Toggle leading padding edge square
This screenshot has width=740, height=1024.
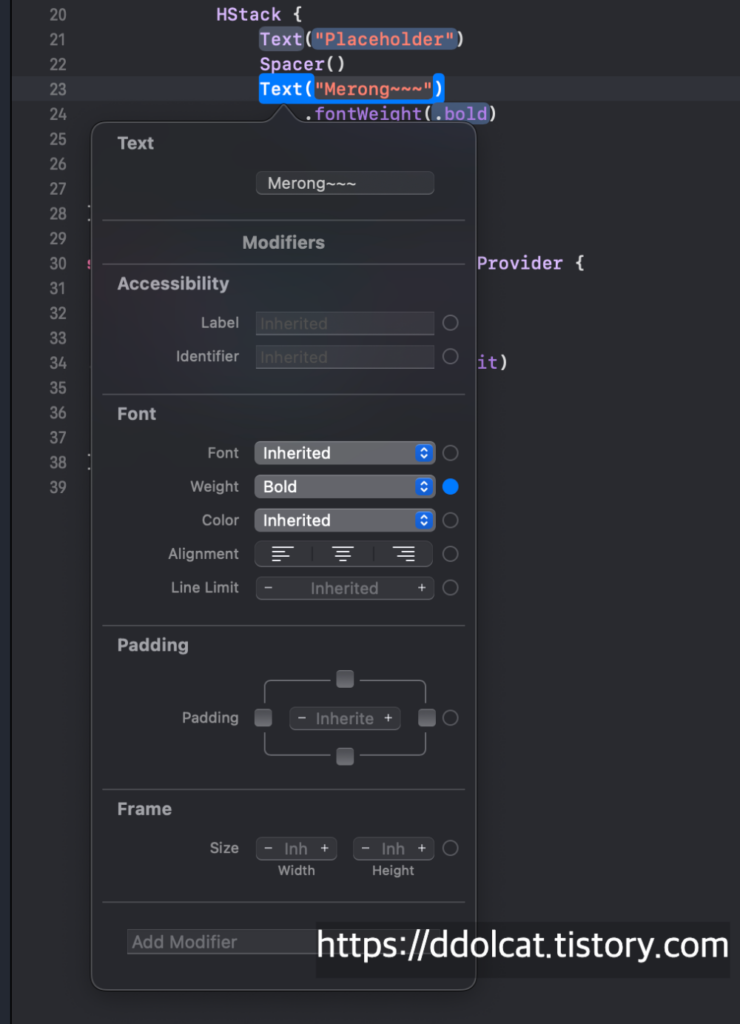(x=264, y=718)
